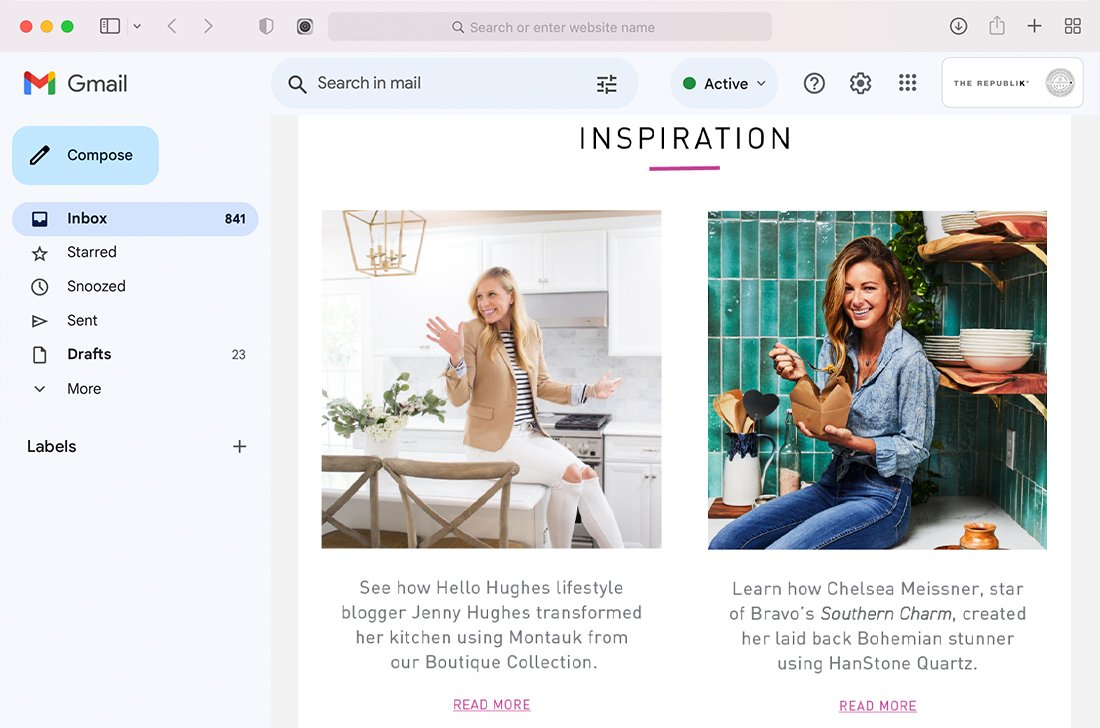1100x728 pixels.
Task: Open The Republik account button
Action: click(x=1012, y=83)
